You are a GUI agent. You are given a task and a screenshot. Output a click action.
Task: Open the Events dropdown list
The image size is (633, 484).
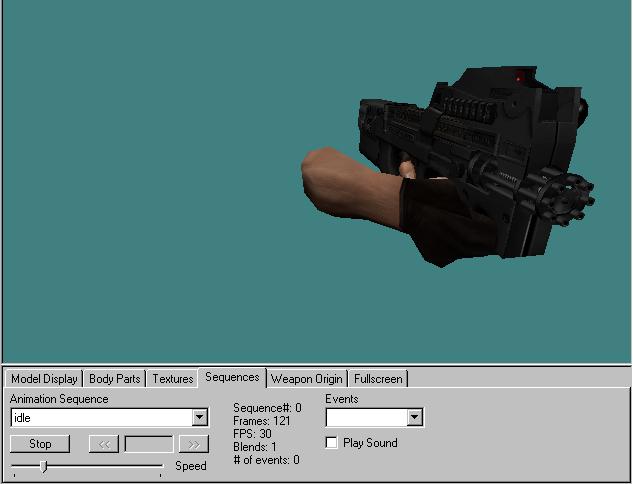415,417
